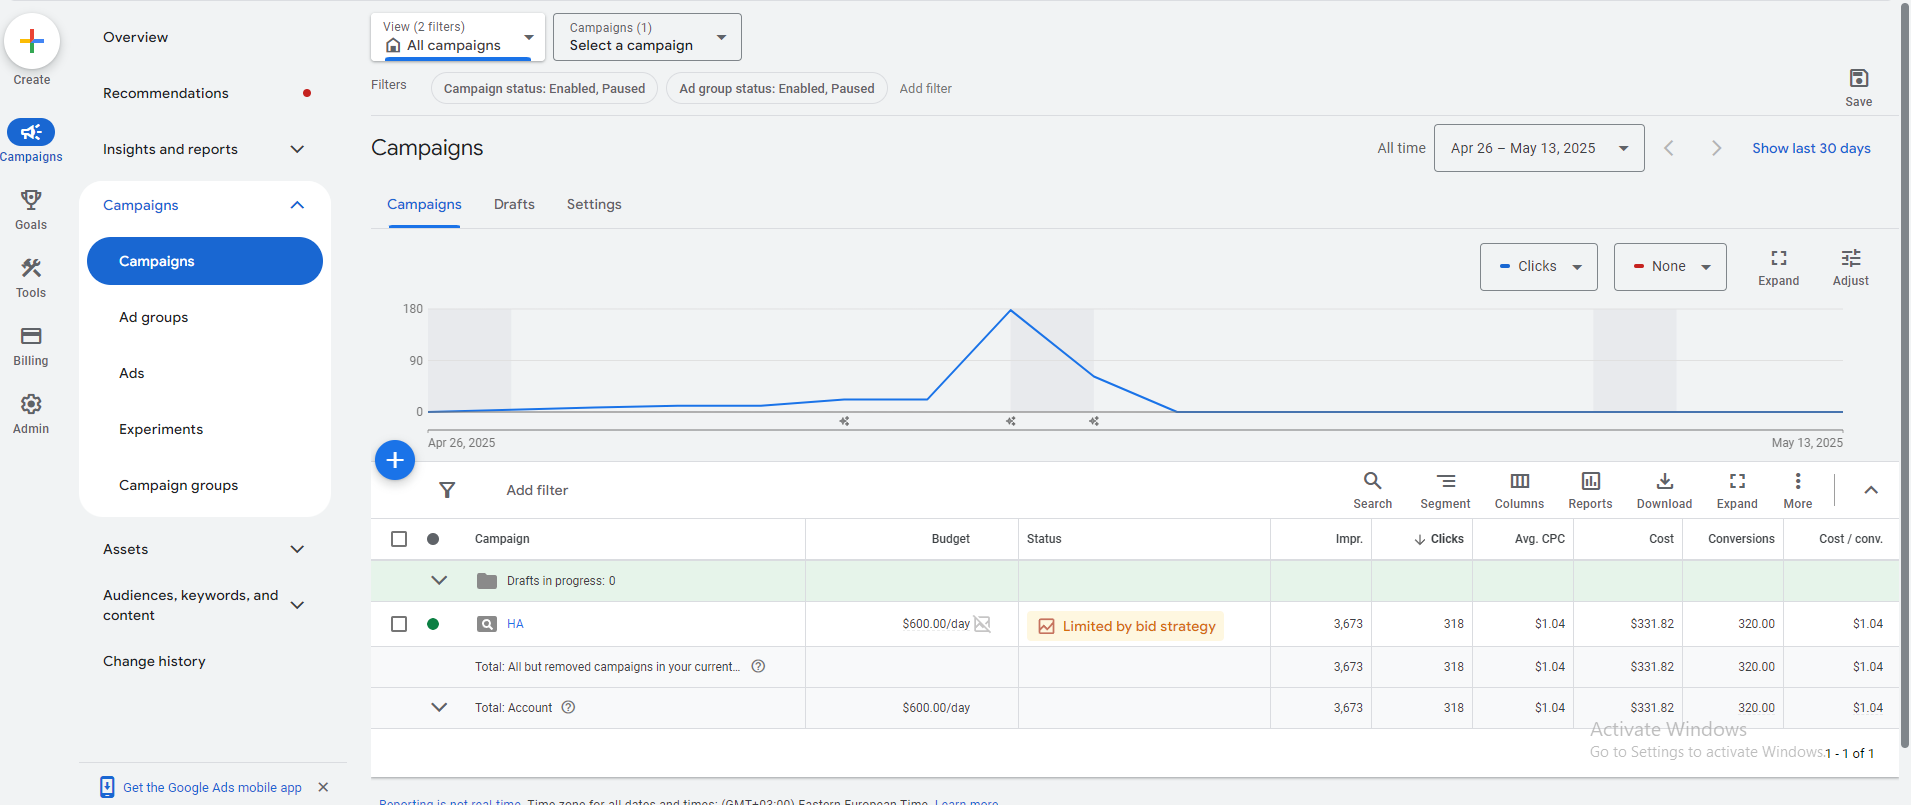Open the Select a campaign dropdown
Screen dimensions: 1911x805
click(x=647, y=37)
